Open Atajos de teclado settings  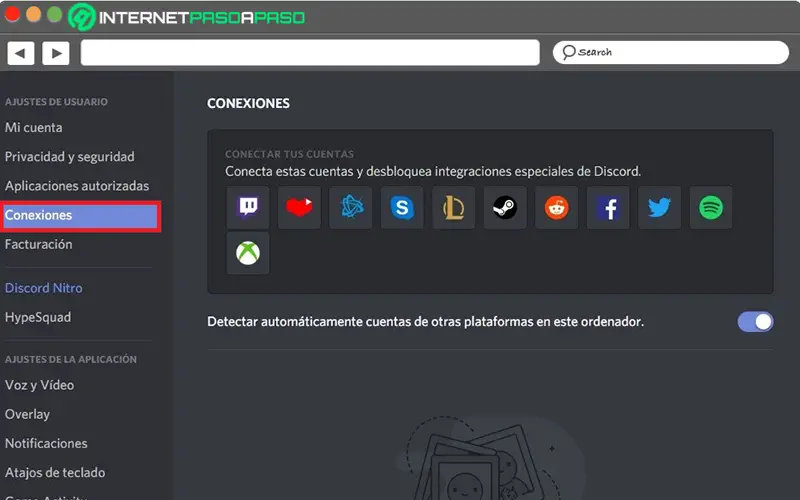tap(55, 472)
